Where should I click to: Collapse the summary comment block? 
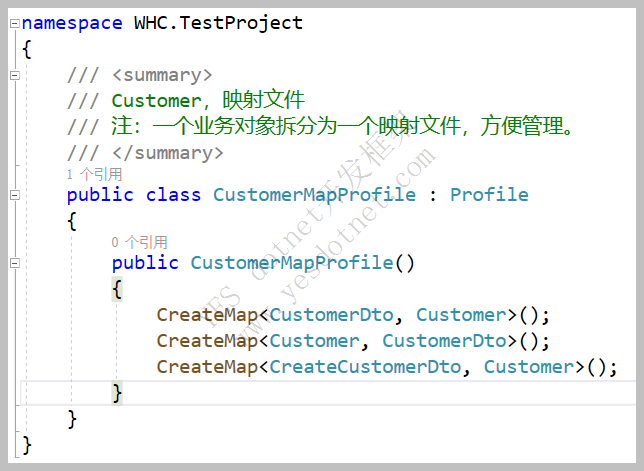pos(14,75)
